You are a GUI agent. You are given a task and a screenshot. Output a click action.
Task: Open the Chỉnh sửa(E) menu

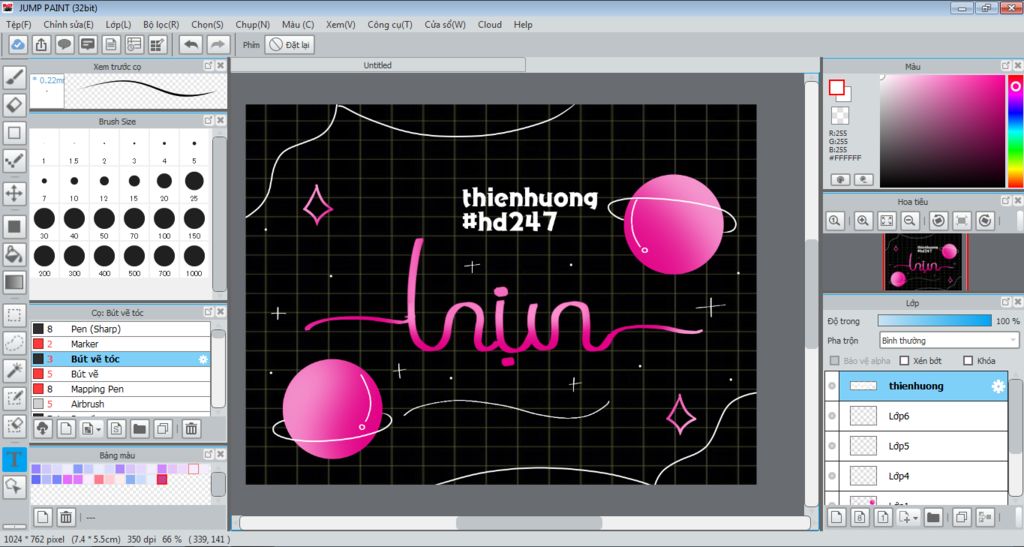68,24
